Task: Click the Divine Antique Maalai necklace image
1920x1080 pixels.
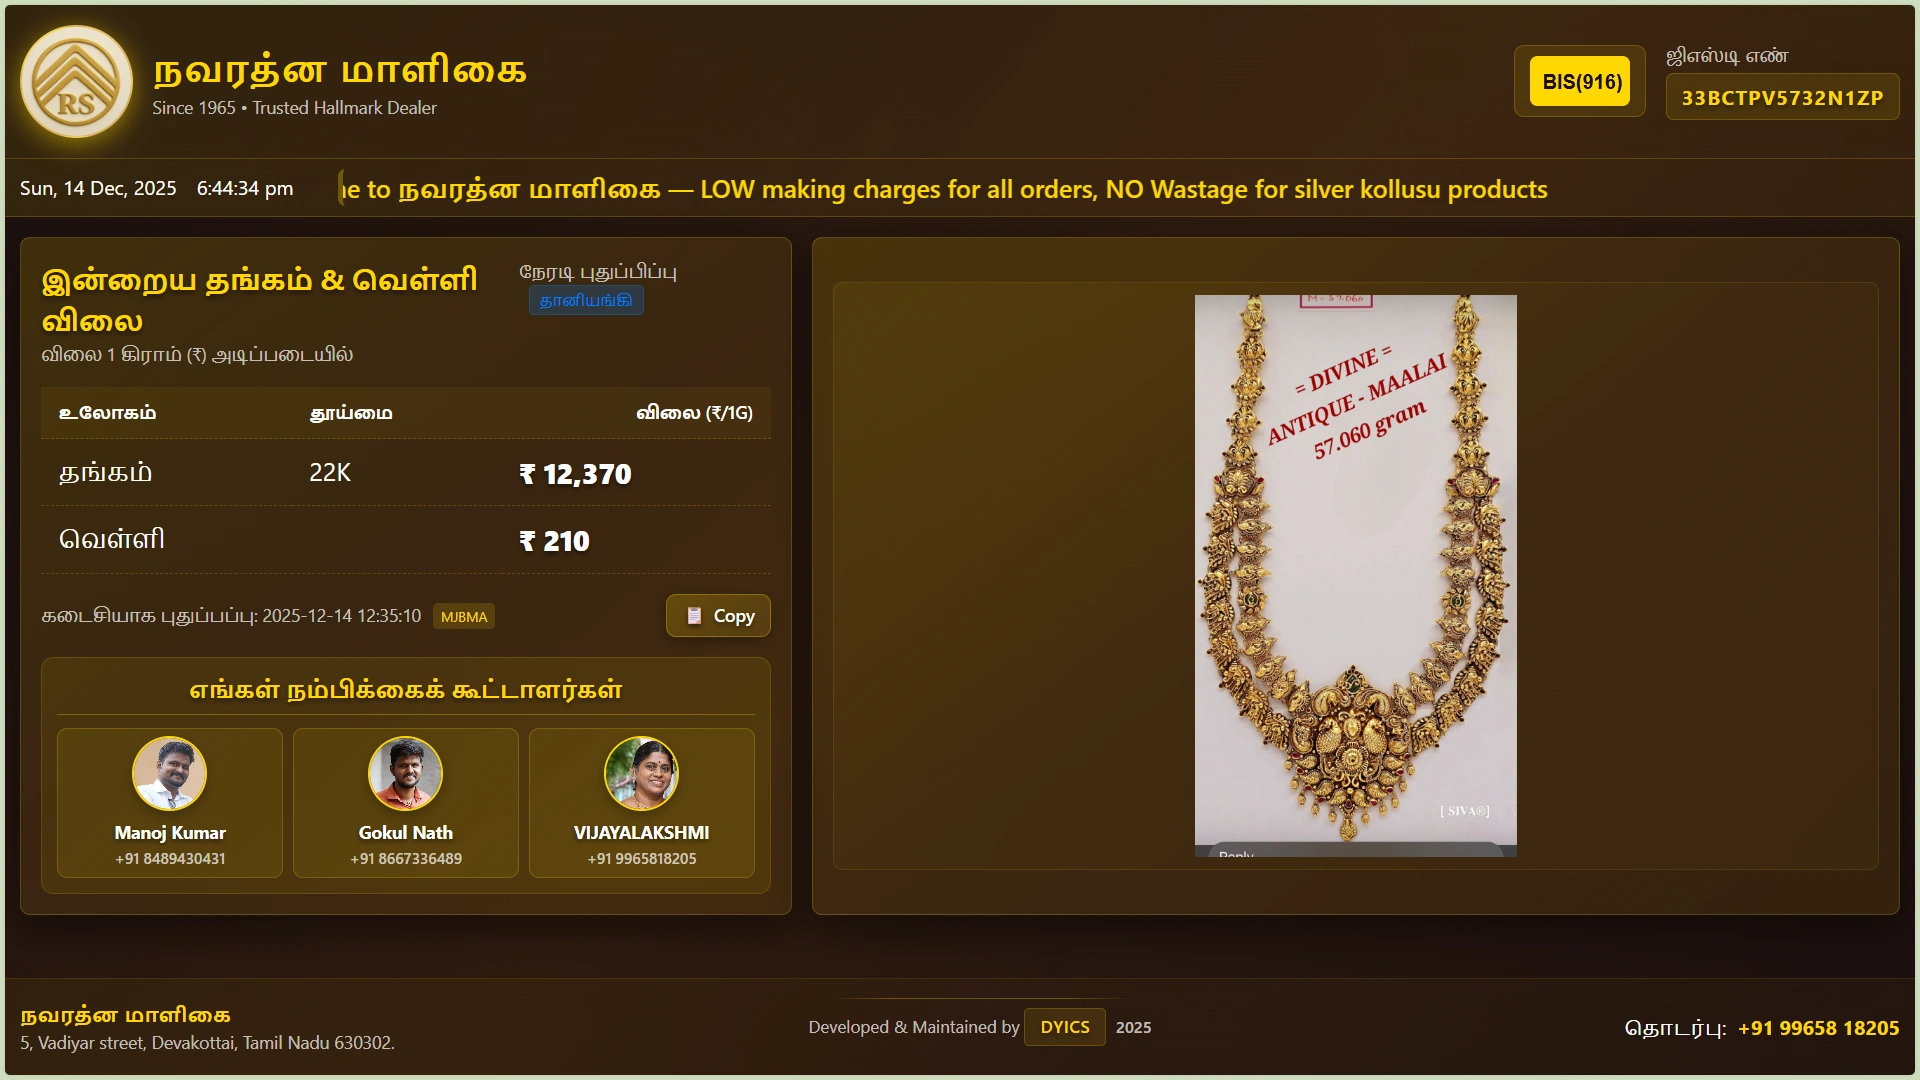Action: click(x=1356, y=576)
